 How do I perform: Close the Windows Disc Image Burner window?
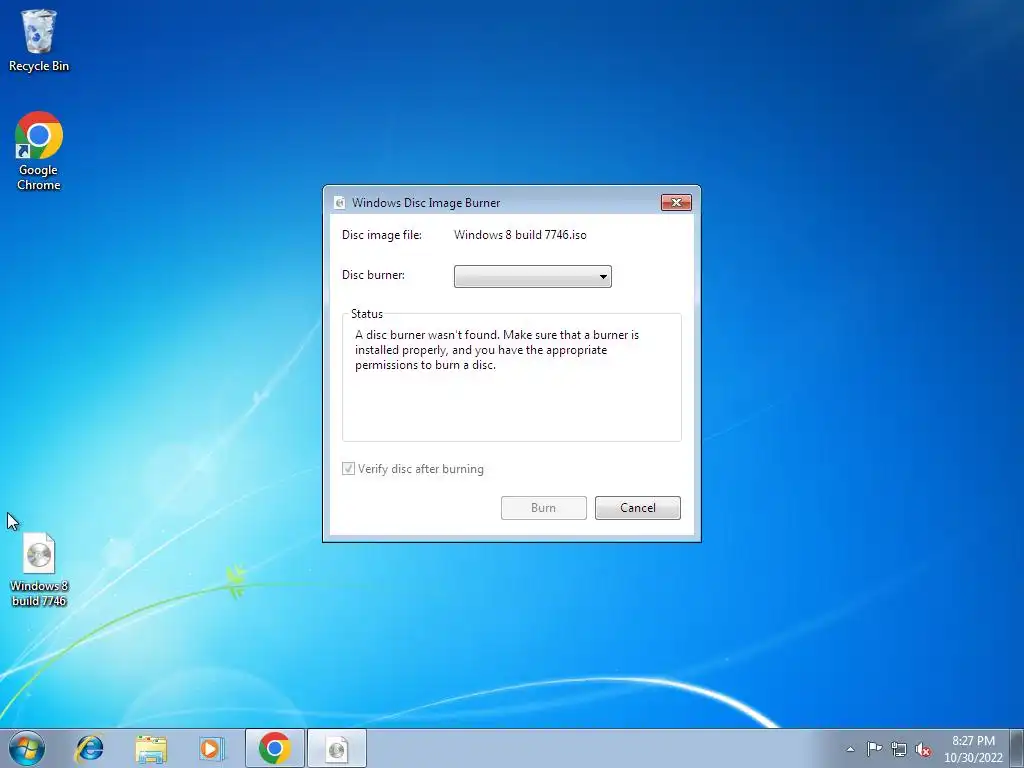(676, 202)
